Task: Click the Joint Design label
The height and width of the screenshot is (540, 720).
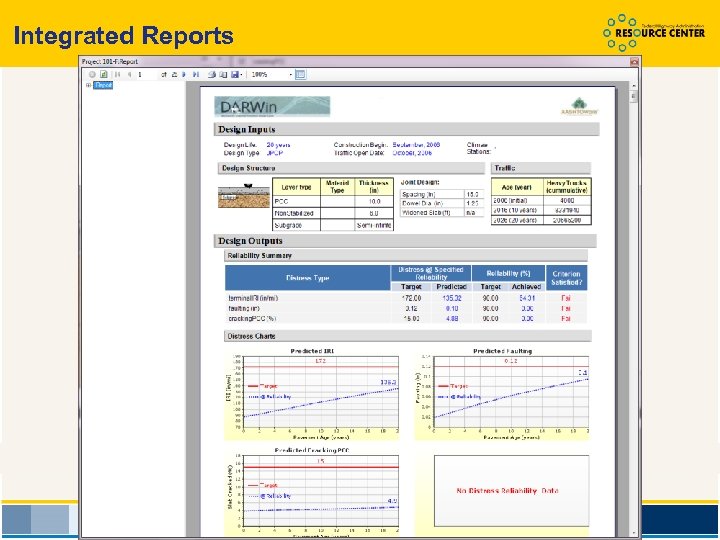Action: (x=420, y=182)
